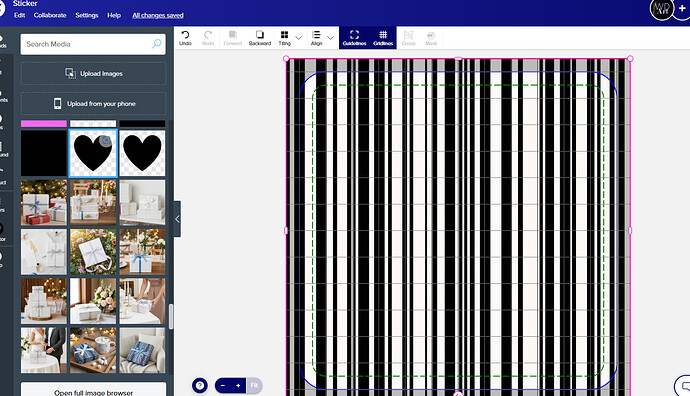The height and width of the screenshot is (396, 690).
Task: Click top-left pink corner handle
Action: [286, 59]
